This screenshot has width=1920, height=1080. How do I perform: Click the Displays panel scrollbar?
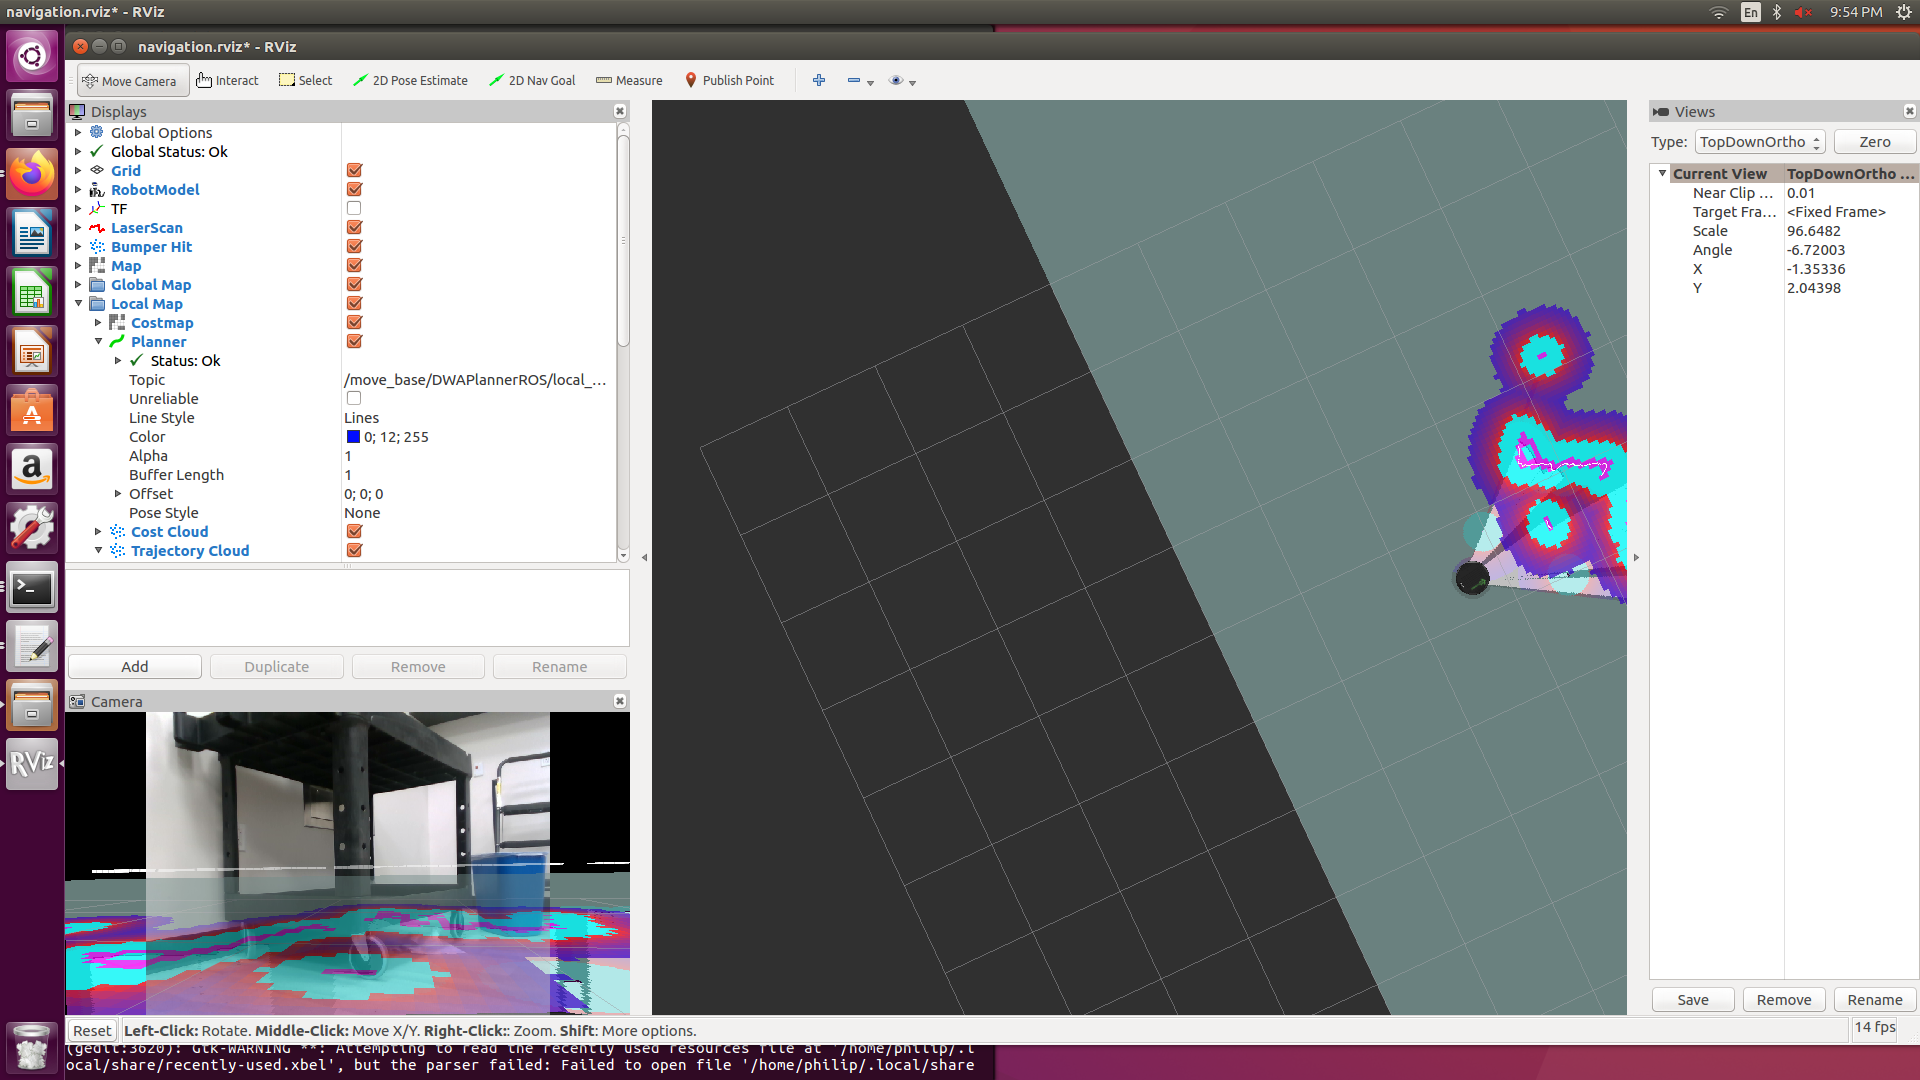click(623, 240)
